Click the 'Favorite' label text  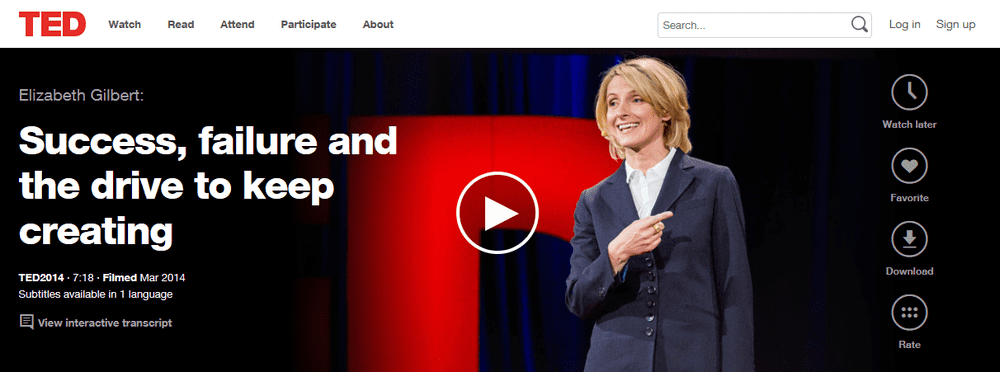[x=909, y=198]
